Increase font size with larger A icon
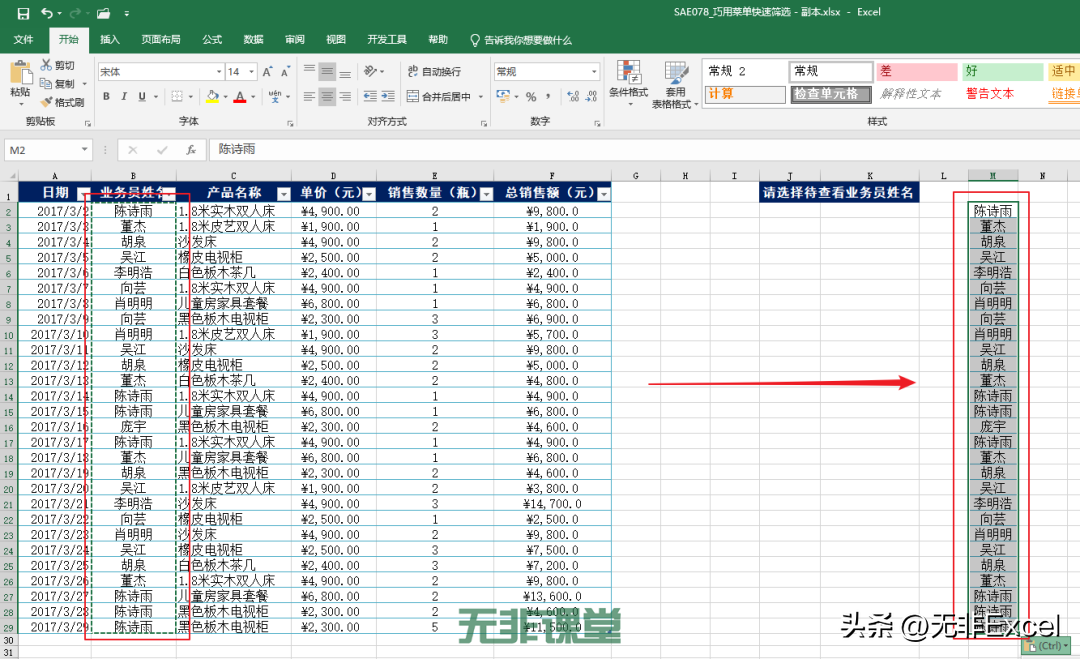1080x659 pixels. coord(267,72)
